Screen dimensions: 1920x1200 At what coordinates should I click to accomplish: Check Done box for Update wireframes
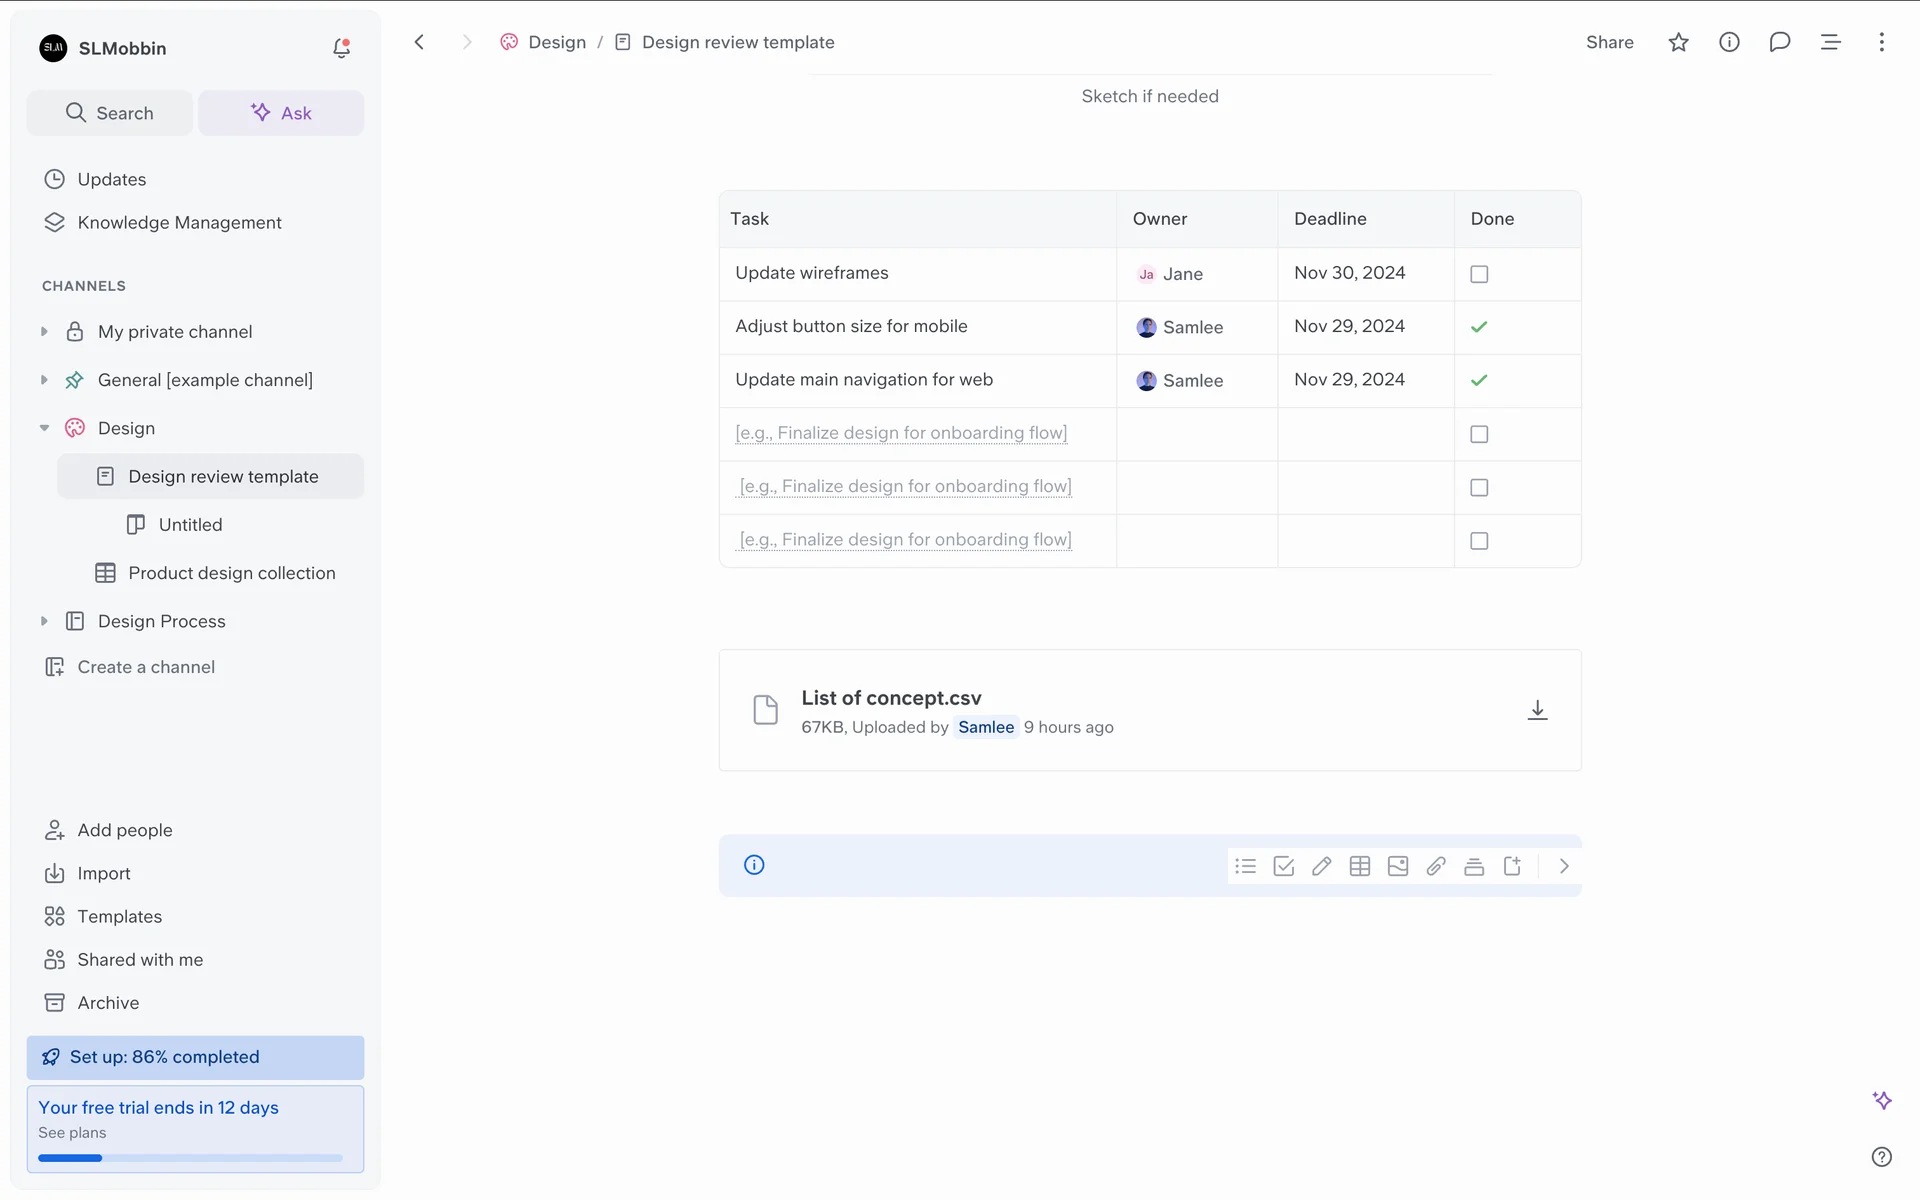(x=1479, y=274)
